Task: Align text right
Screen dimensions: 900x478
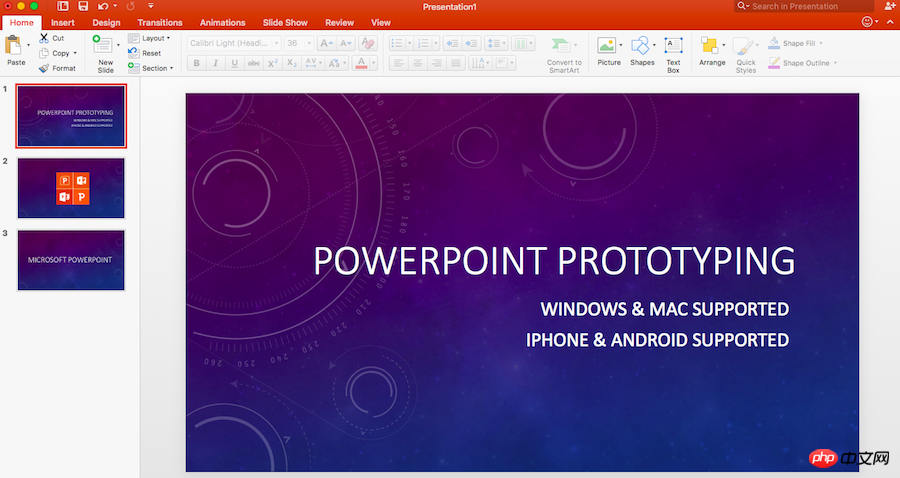Action: pos(437,63)
